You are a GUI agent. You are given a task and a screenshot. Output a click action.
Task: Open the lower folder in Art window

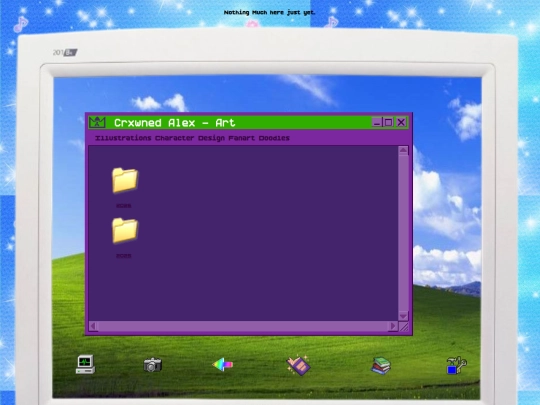125,230
